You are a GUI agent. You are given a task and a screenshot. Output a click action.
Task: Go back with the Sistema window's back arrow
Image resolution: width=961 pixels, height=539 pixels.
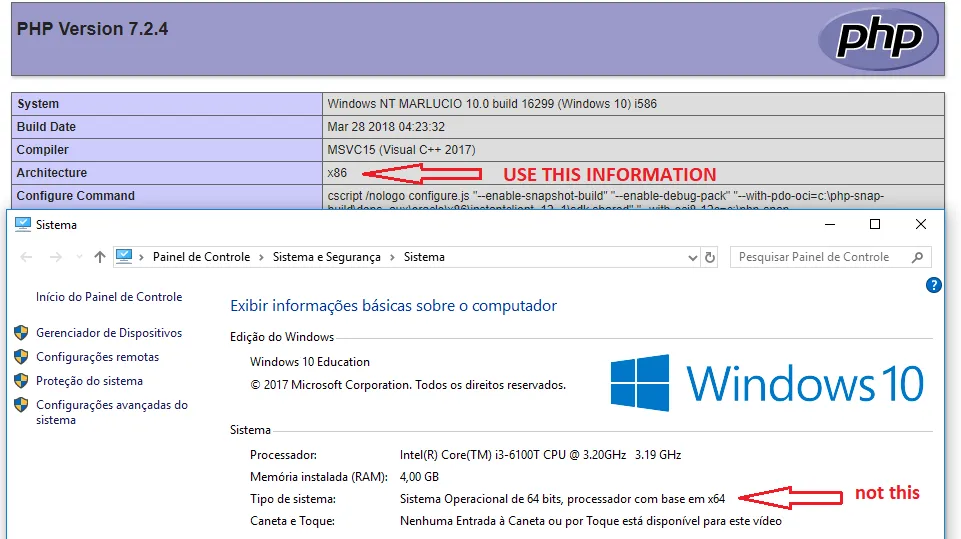click(26, 257)
